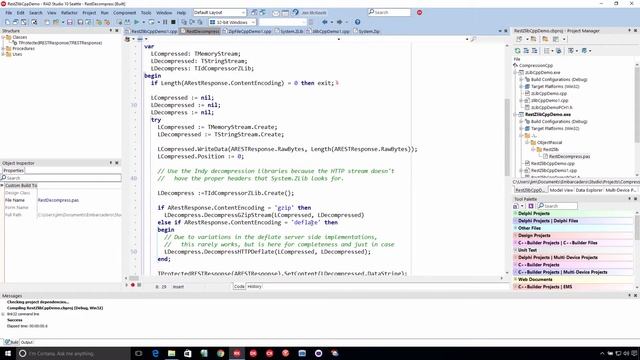Click the Save All toolbar icon

[80, 22]
